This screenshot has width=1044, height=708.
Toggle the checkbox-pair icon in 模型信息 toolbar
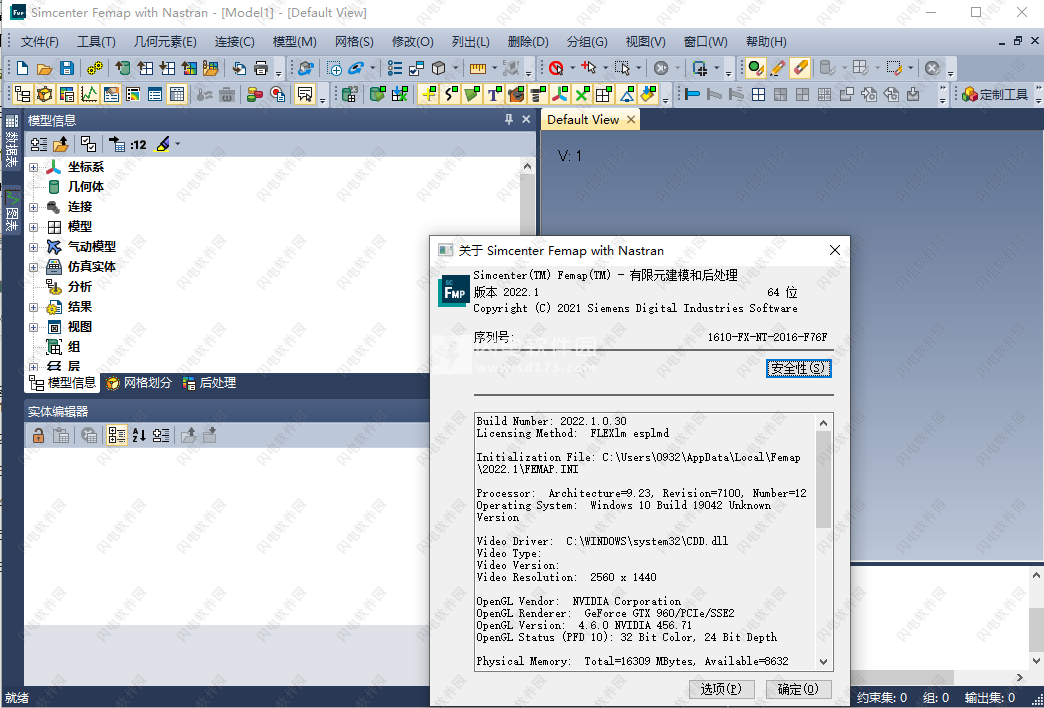pos(88,144)
